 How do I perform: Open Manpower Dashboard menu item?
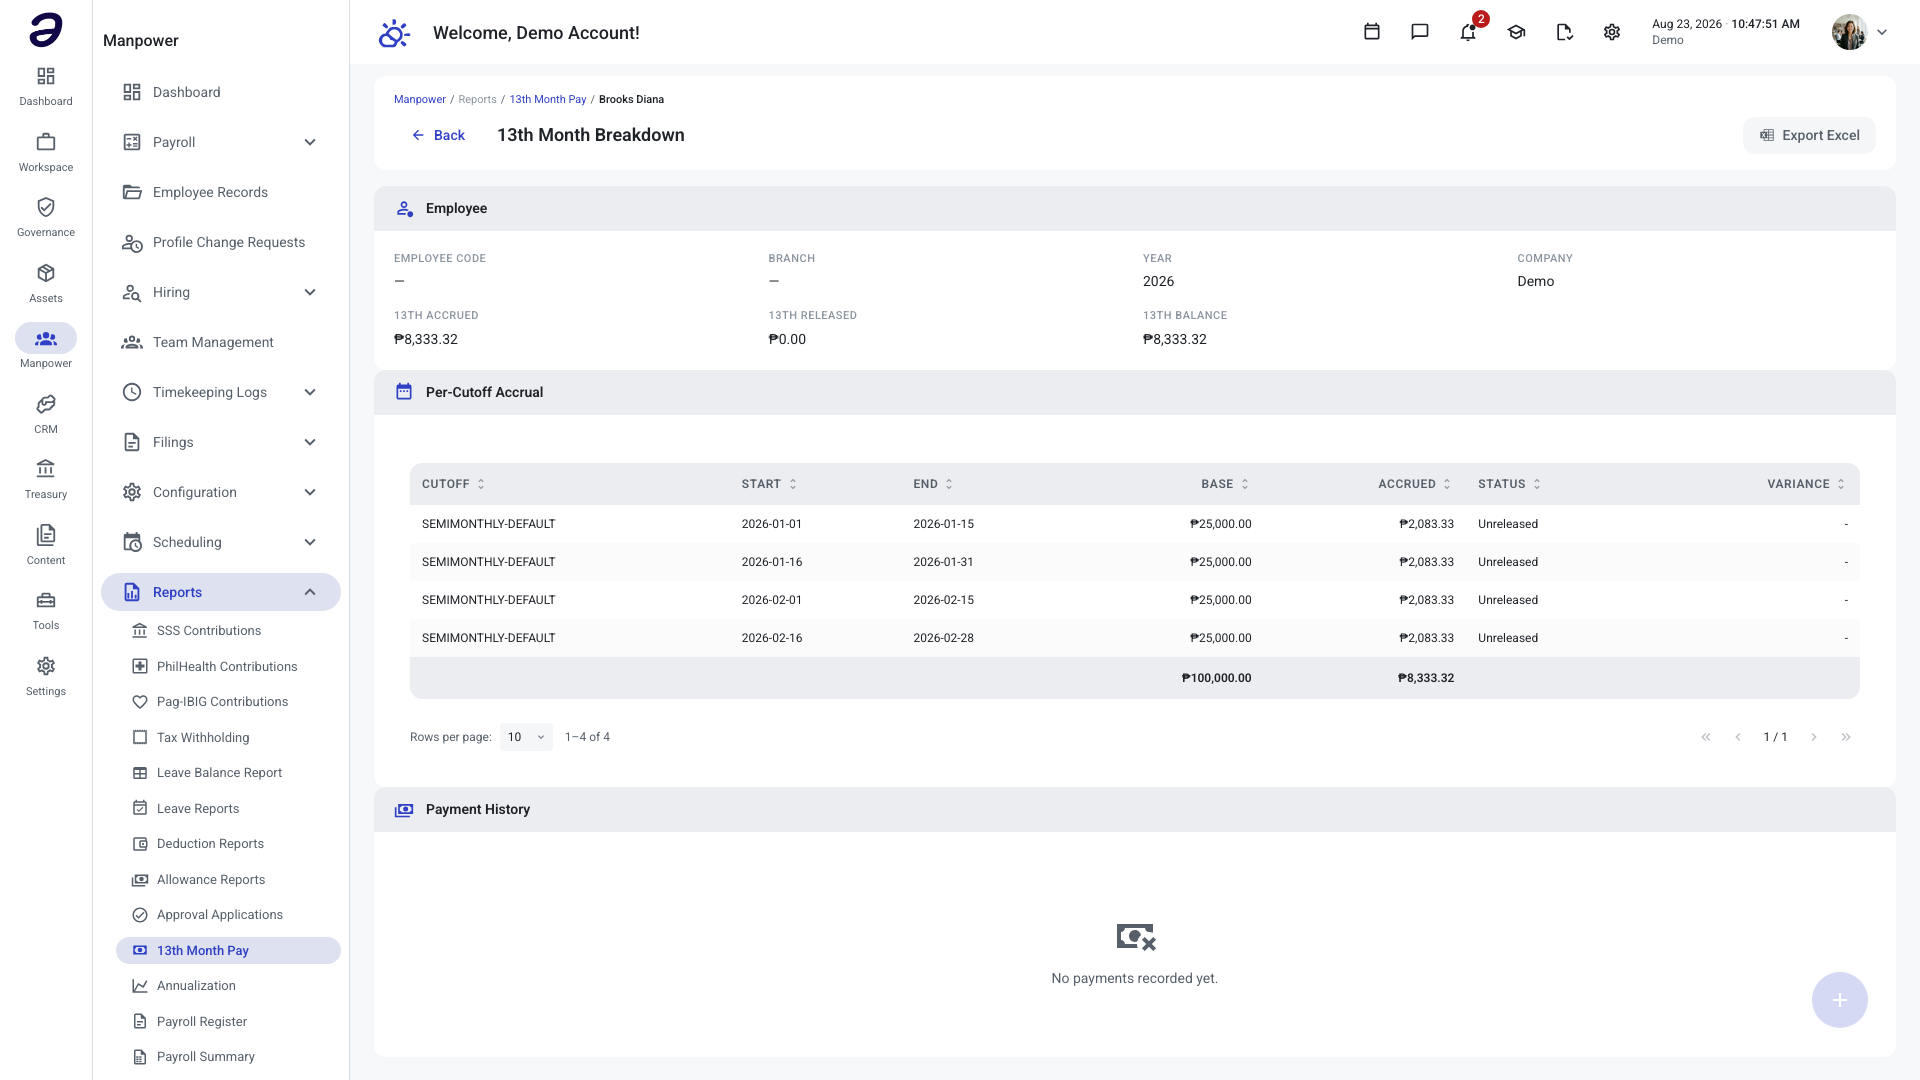[x=221, y=92]
